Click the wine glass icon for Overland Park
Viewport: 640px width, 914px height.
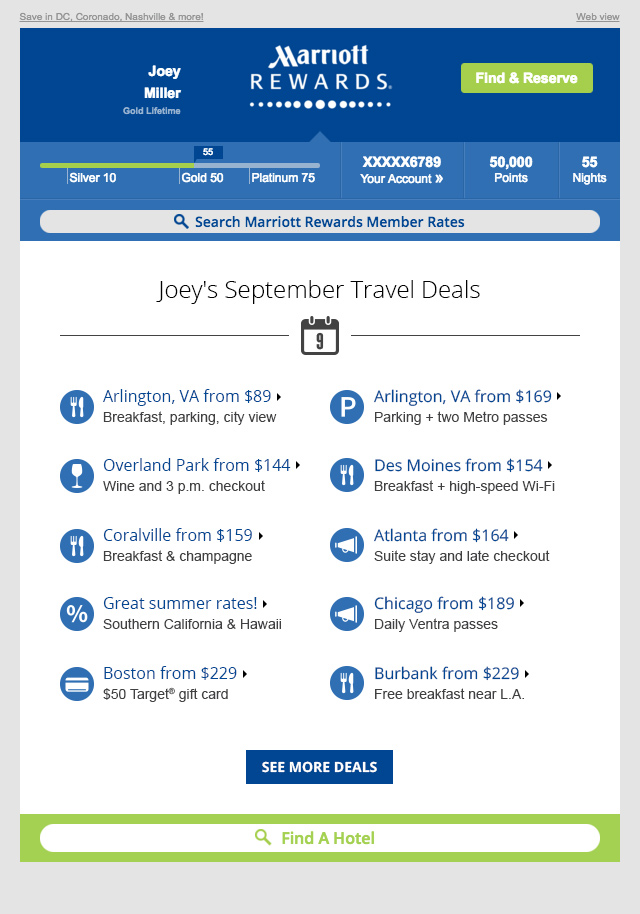pos(76,475)
